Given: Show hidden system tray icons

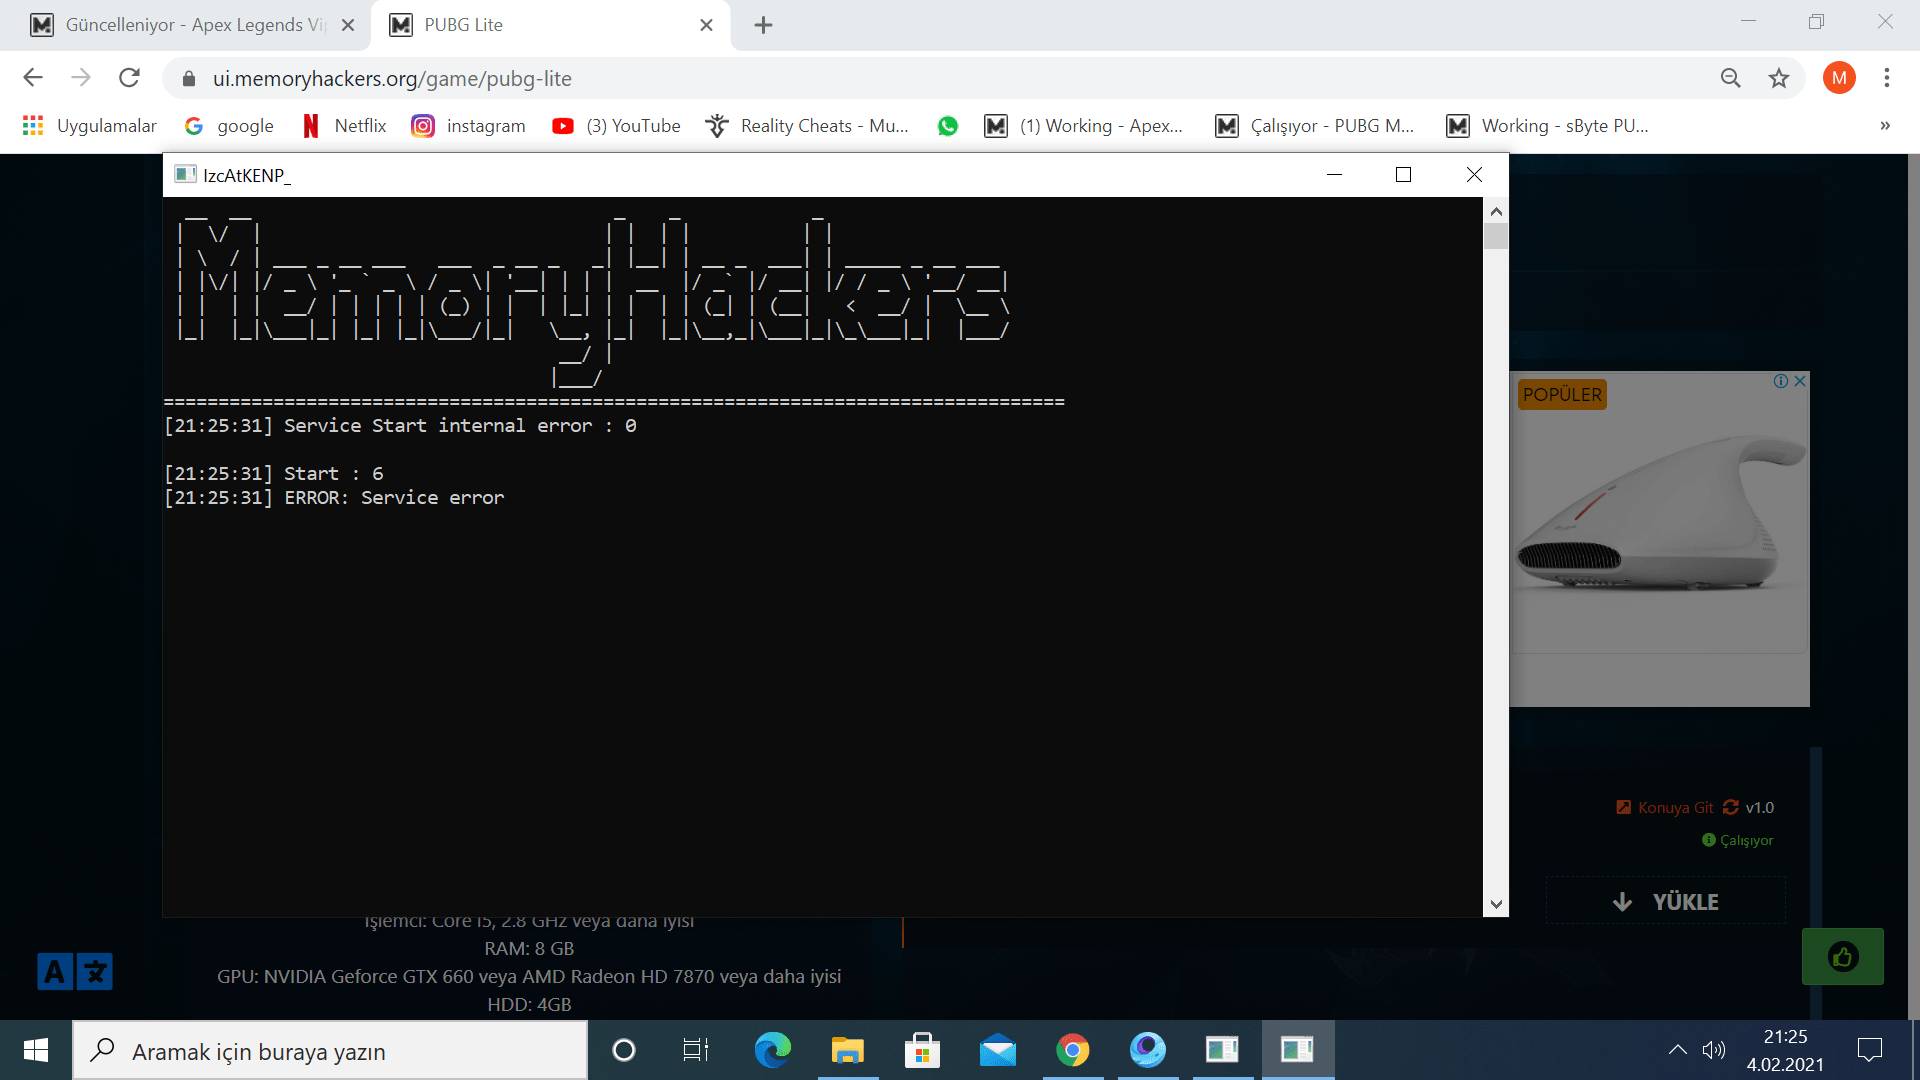Looking at the screenshot, I should coord(1678,1050).
